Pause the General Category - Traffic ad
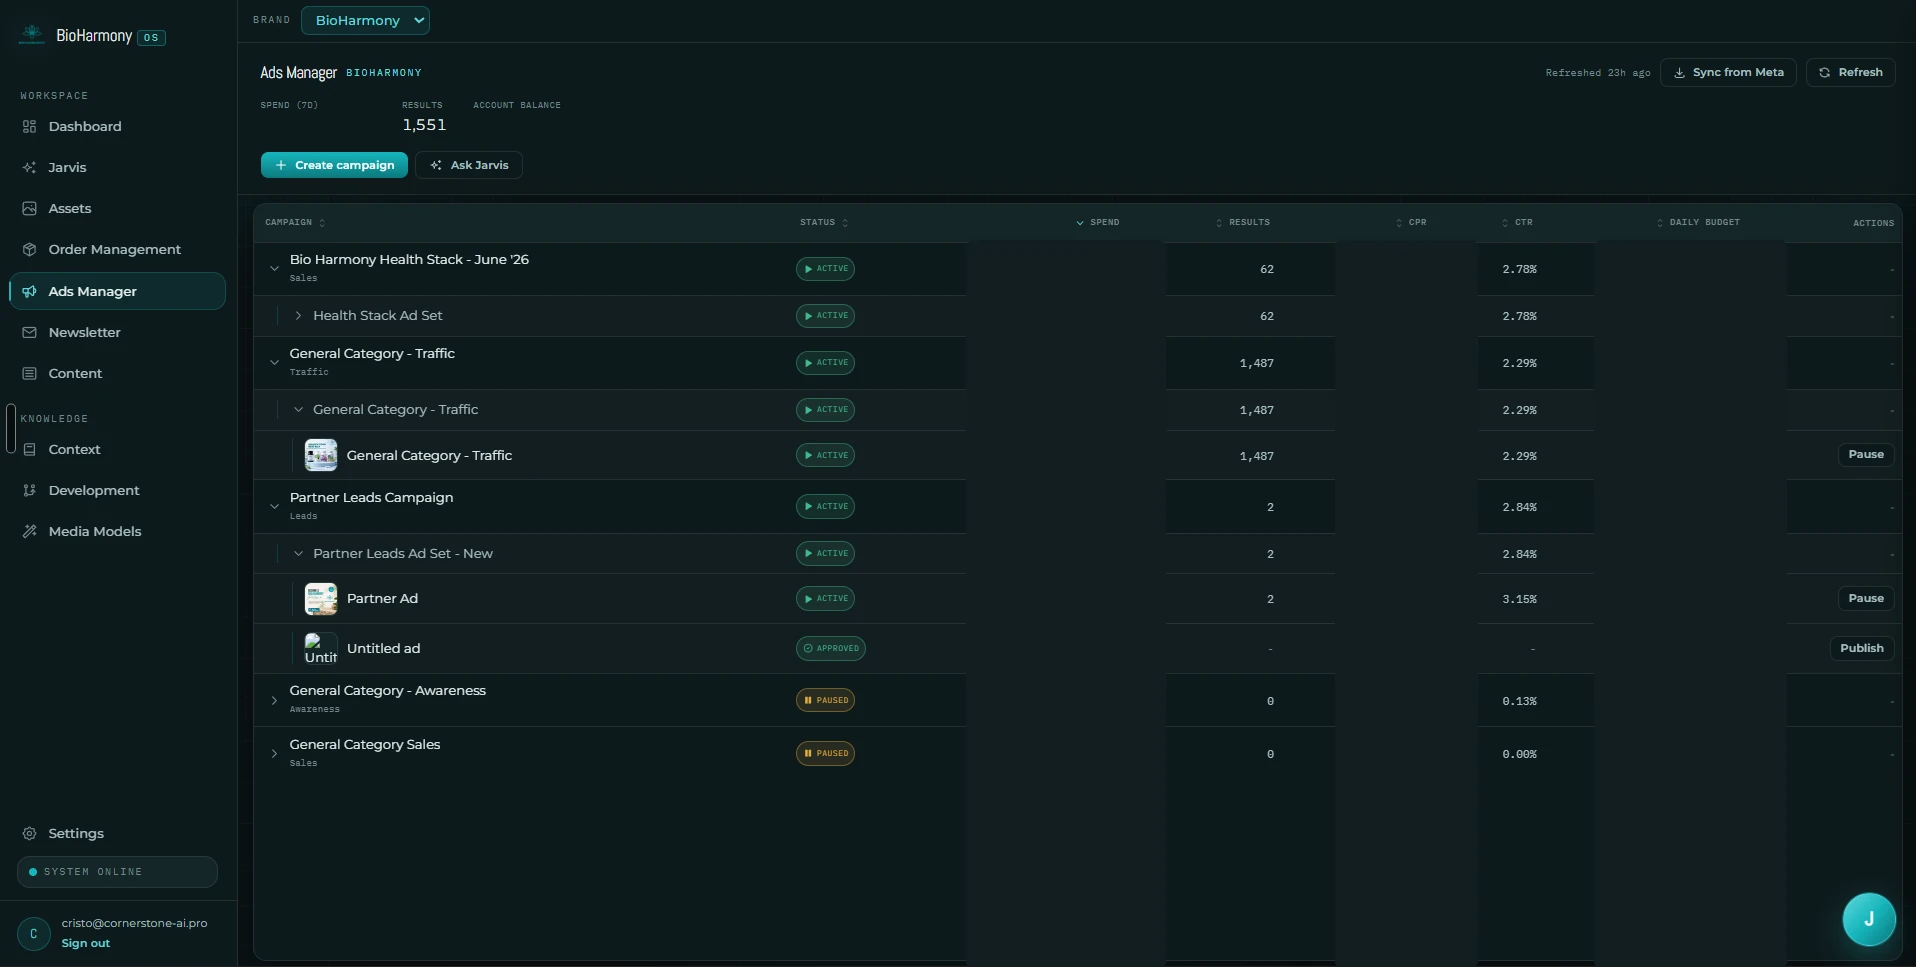This screenshot has height=967, width=1916. [x=1866, y=455]
